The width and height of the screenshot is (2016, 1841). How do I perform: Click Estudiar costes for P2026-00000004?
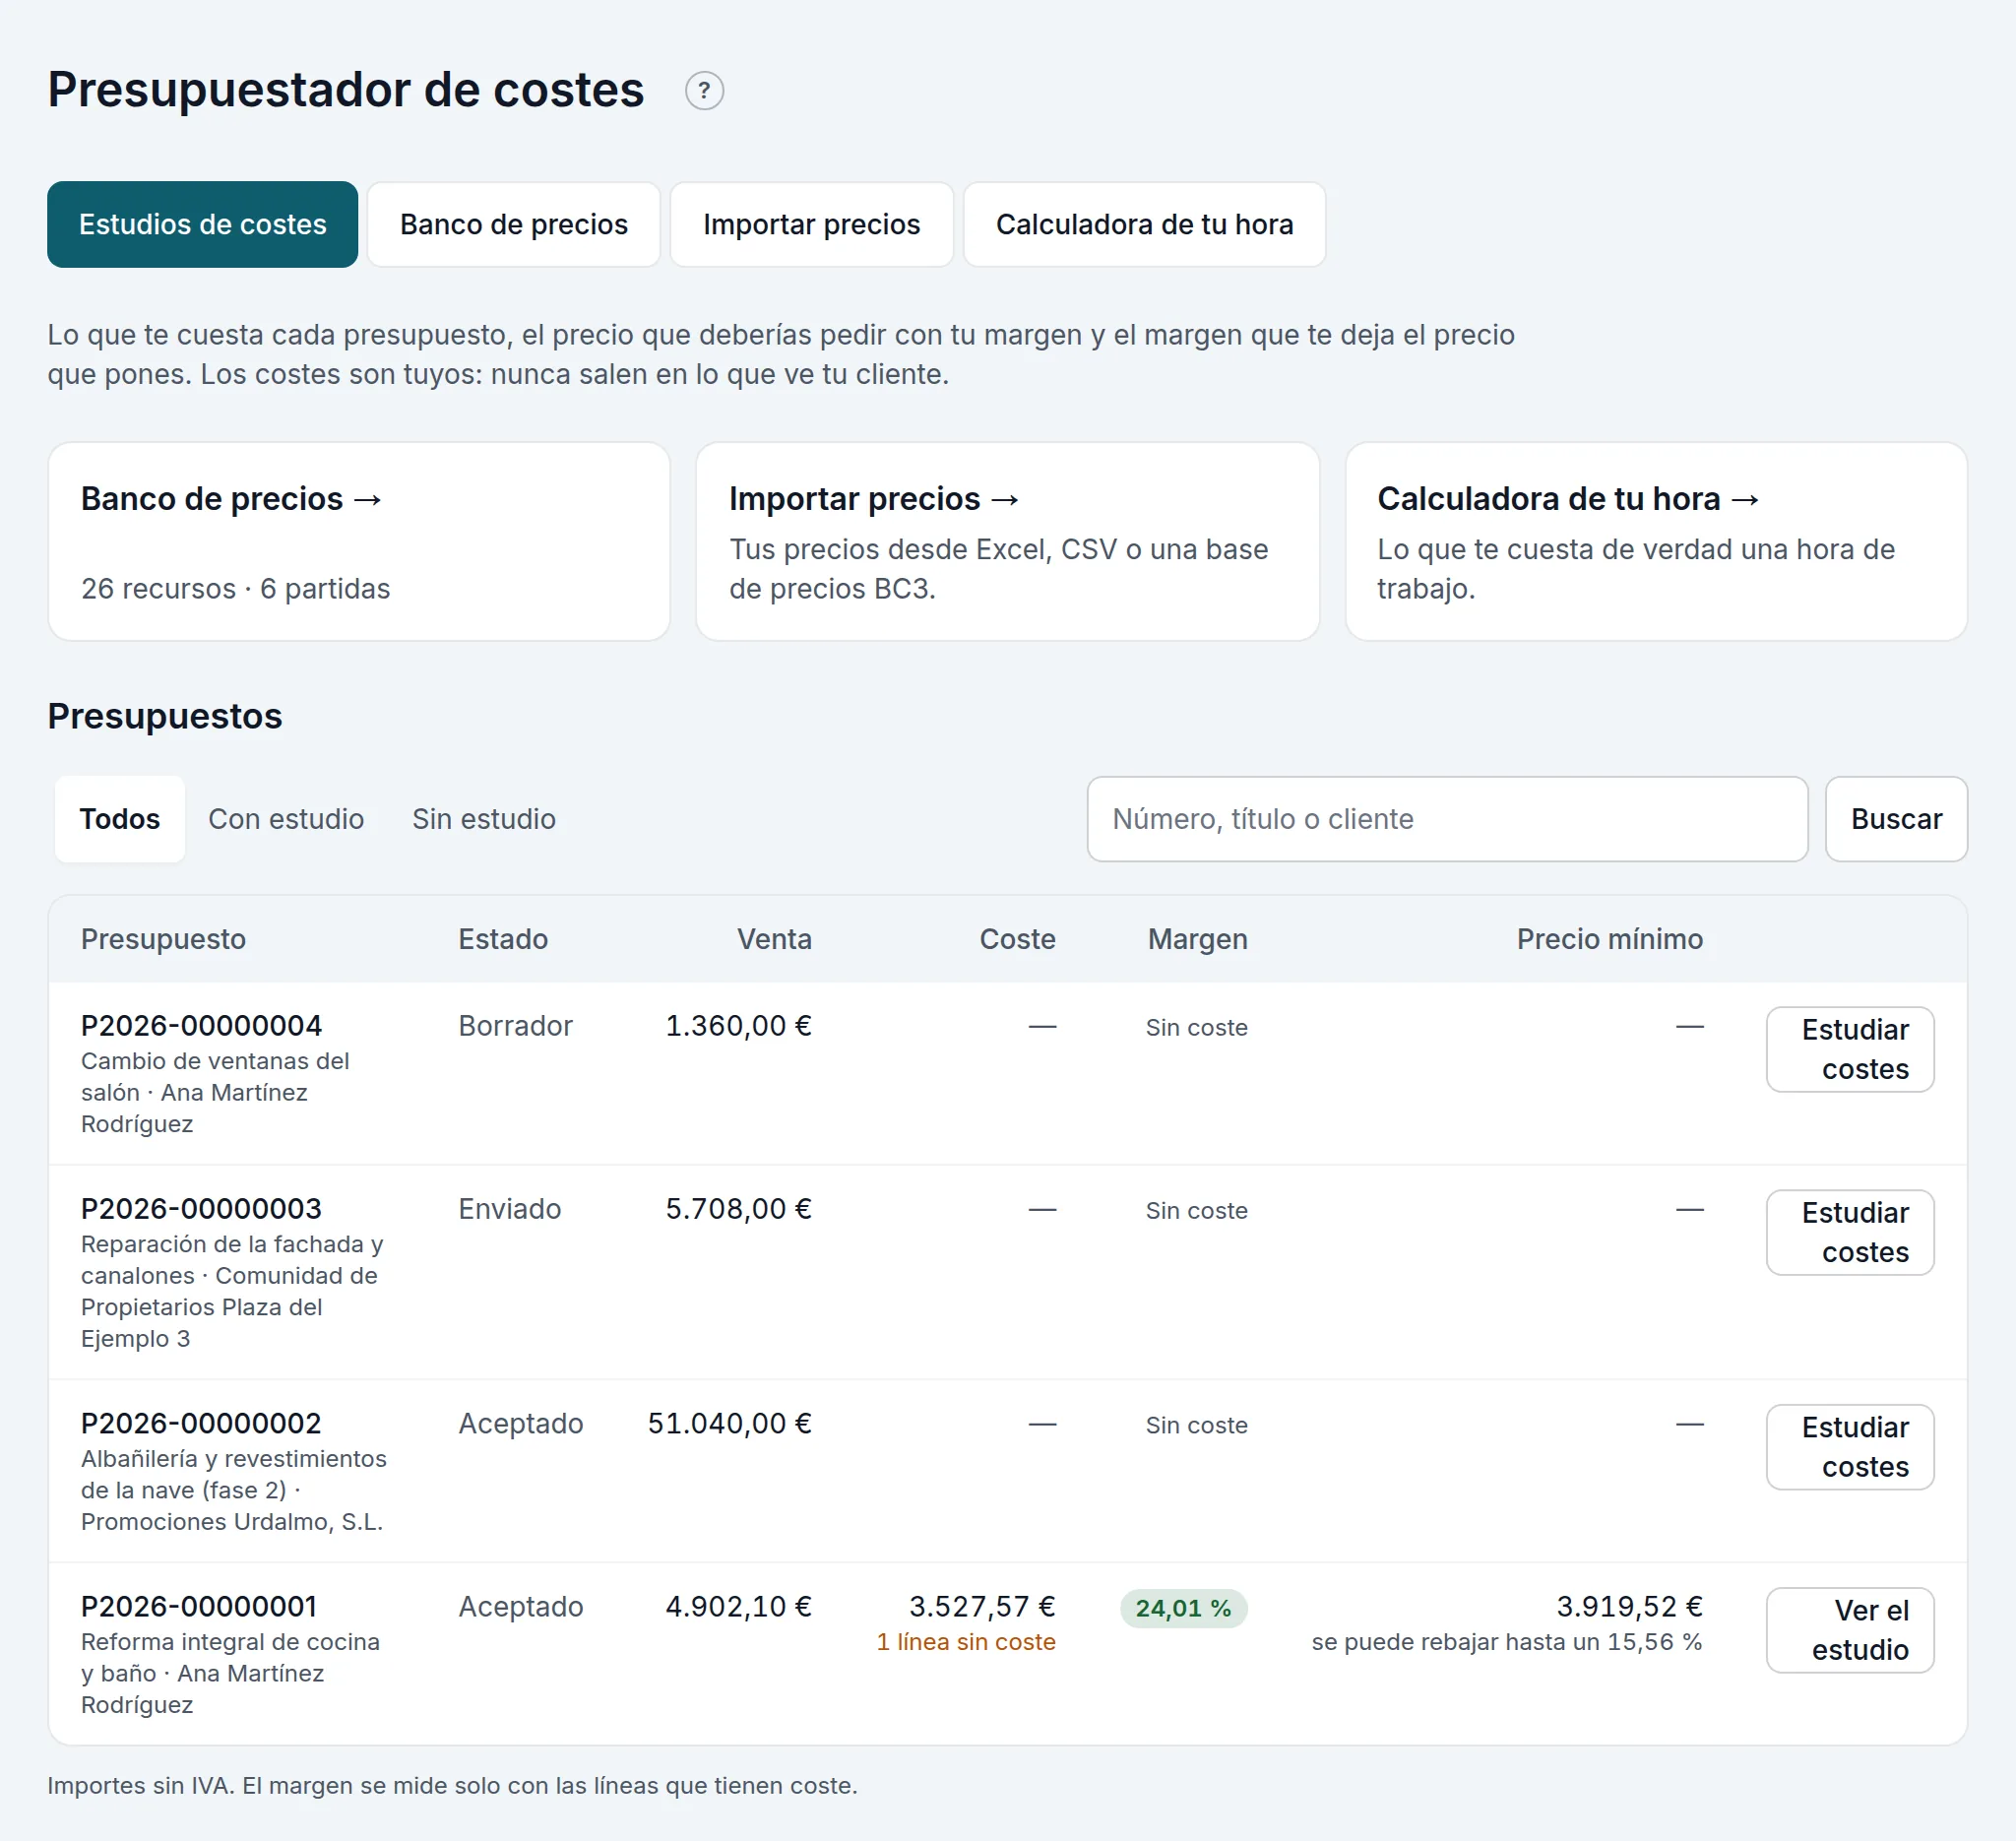[1850, 1049]
